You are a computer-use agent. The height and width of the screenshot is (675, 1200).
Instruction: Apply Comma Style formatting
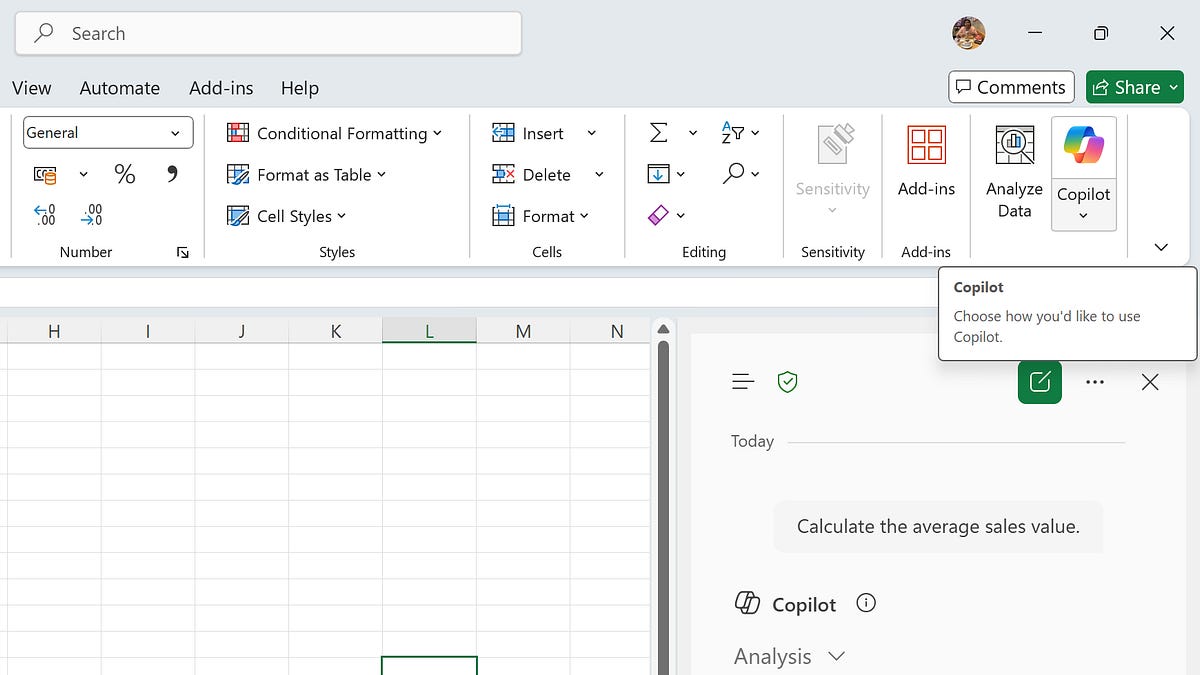coord(172,174)
